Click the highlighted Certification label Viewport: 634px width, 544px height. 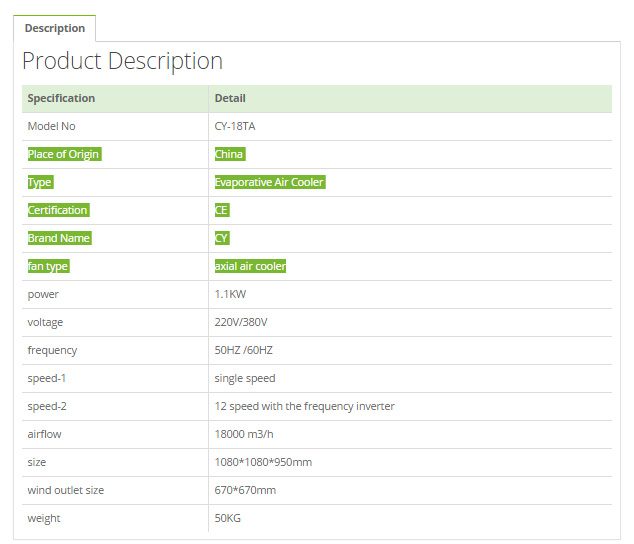click(58, 210)
